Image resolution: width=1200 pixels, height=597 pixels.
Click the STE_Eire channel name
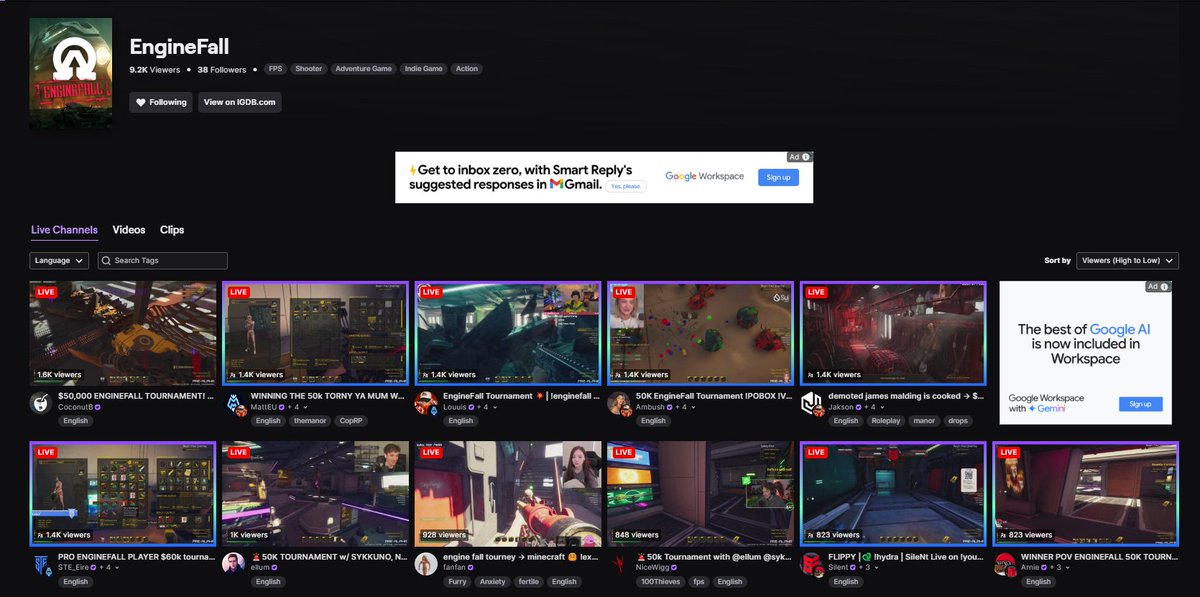pyautogui.click(x=73, y=567)
